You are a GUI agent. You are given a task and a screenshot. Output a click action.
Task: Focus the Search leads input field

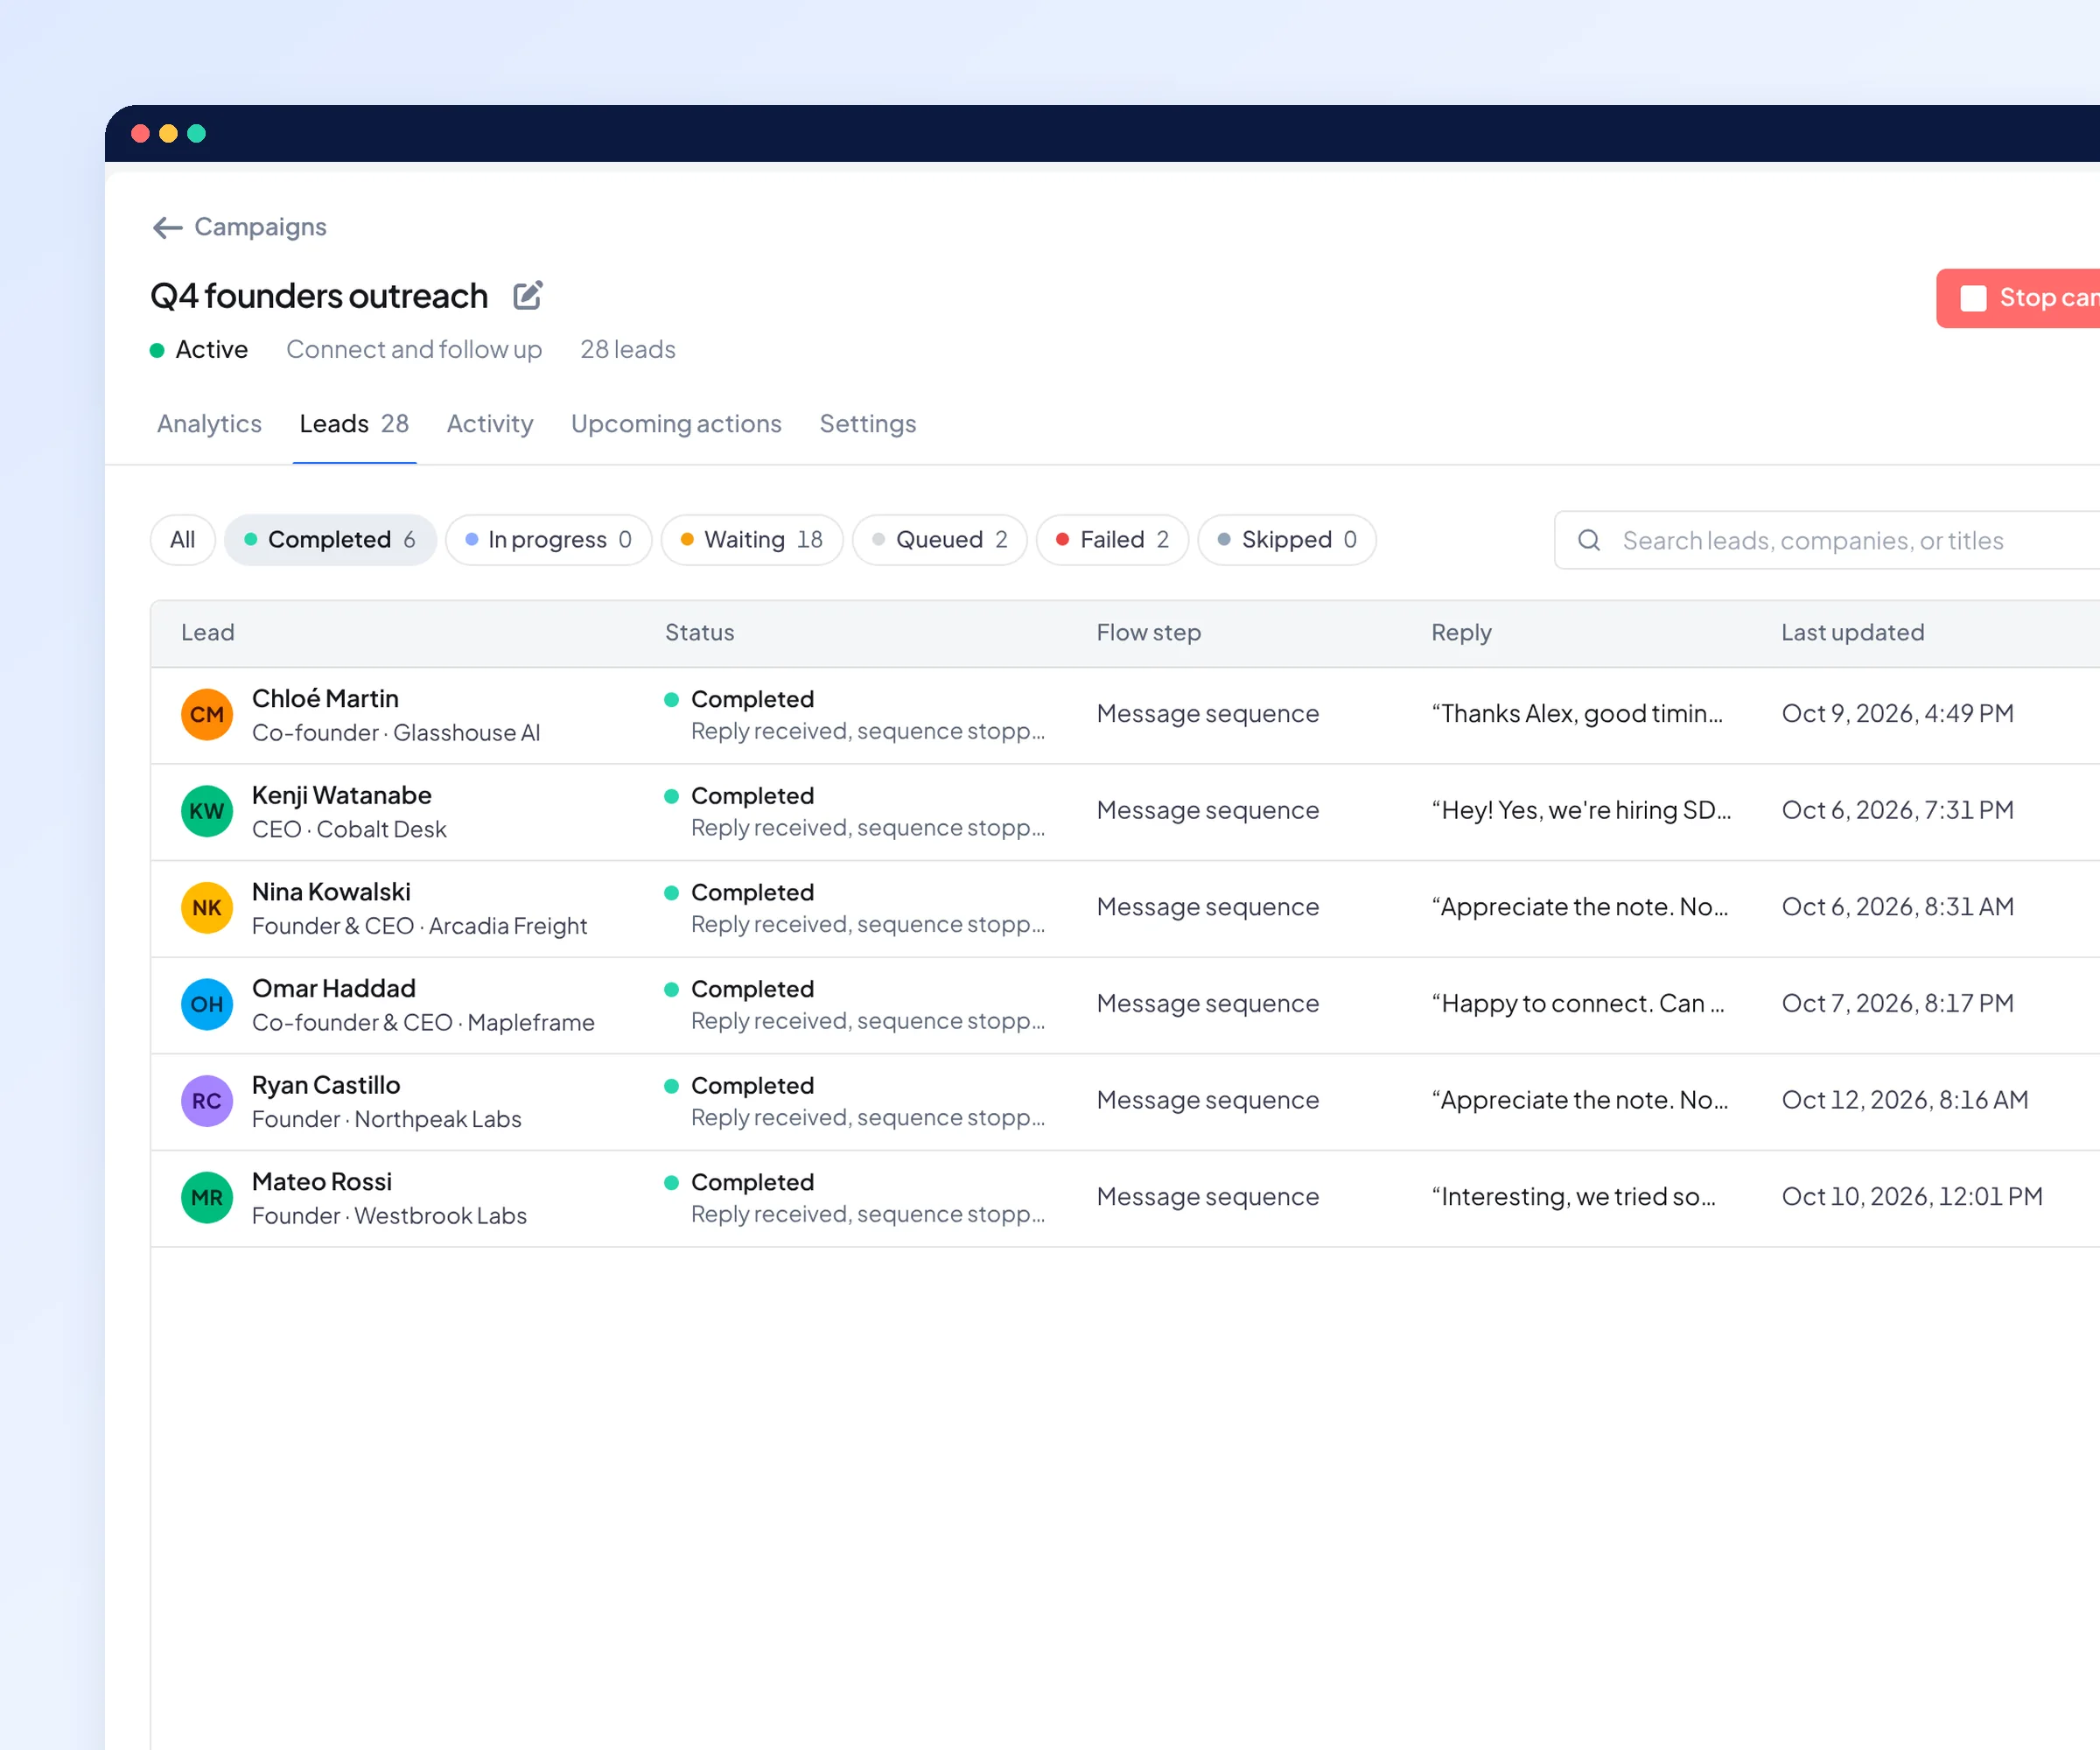[1827, 540]
